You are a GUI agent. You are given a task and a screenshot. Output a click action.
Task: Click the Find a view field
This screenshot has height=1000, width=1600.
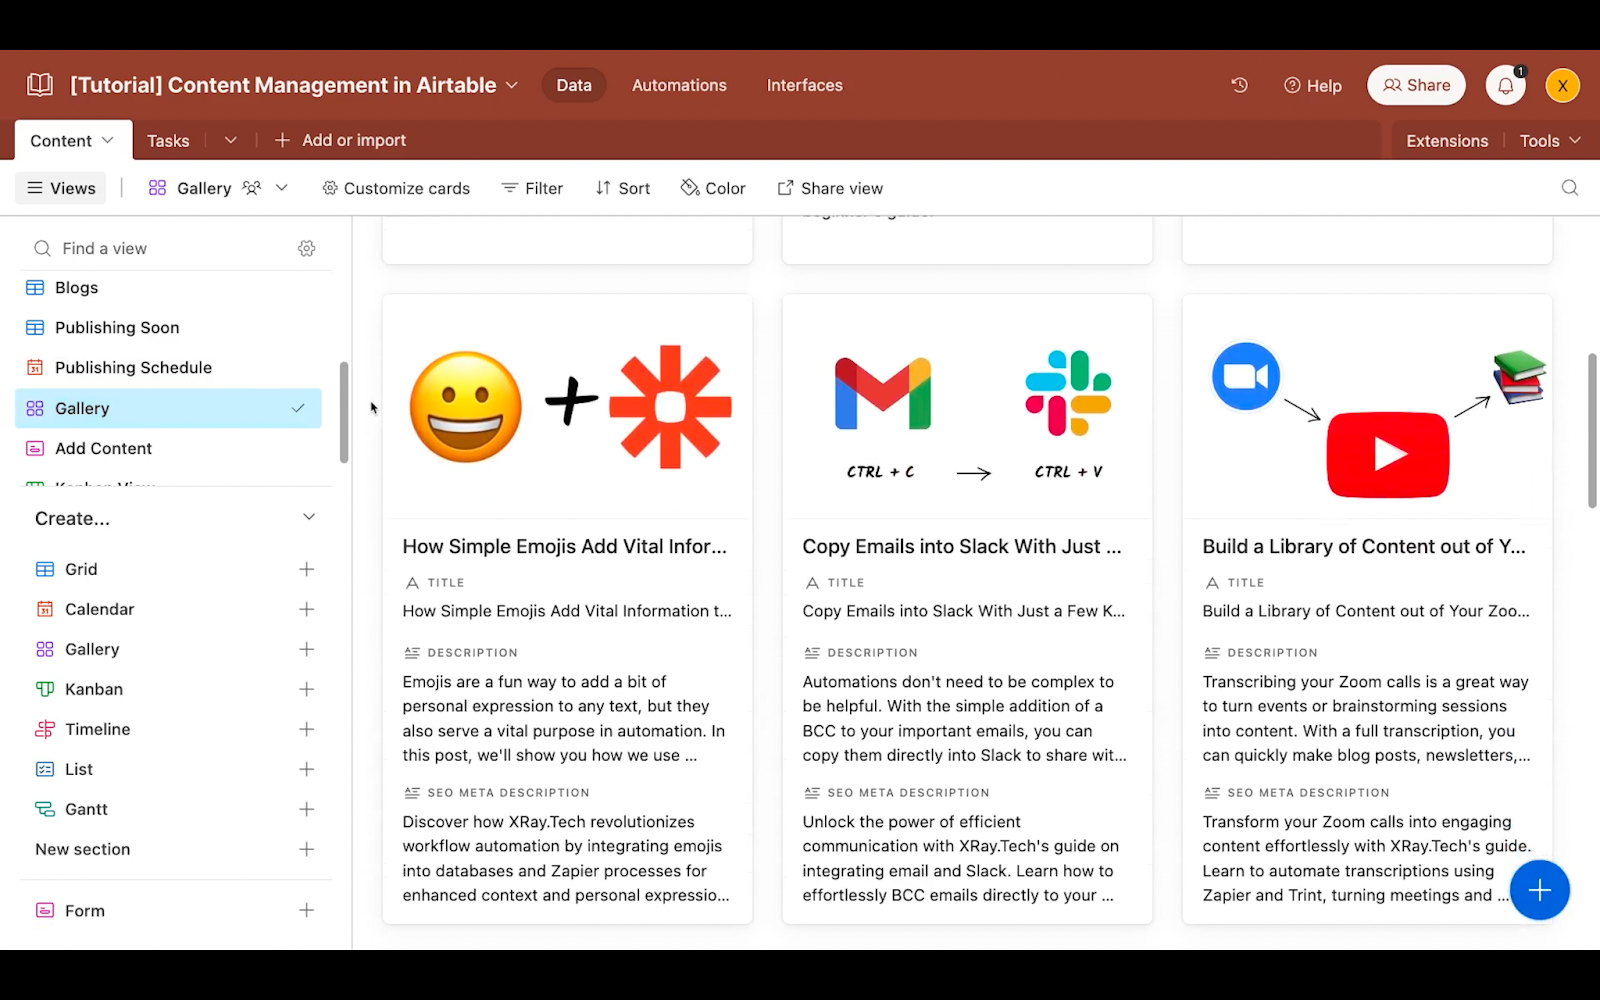click(160, 248)
